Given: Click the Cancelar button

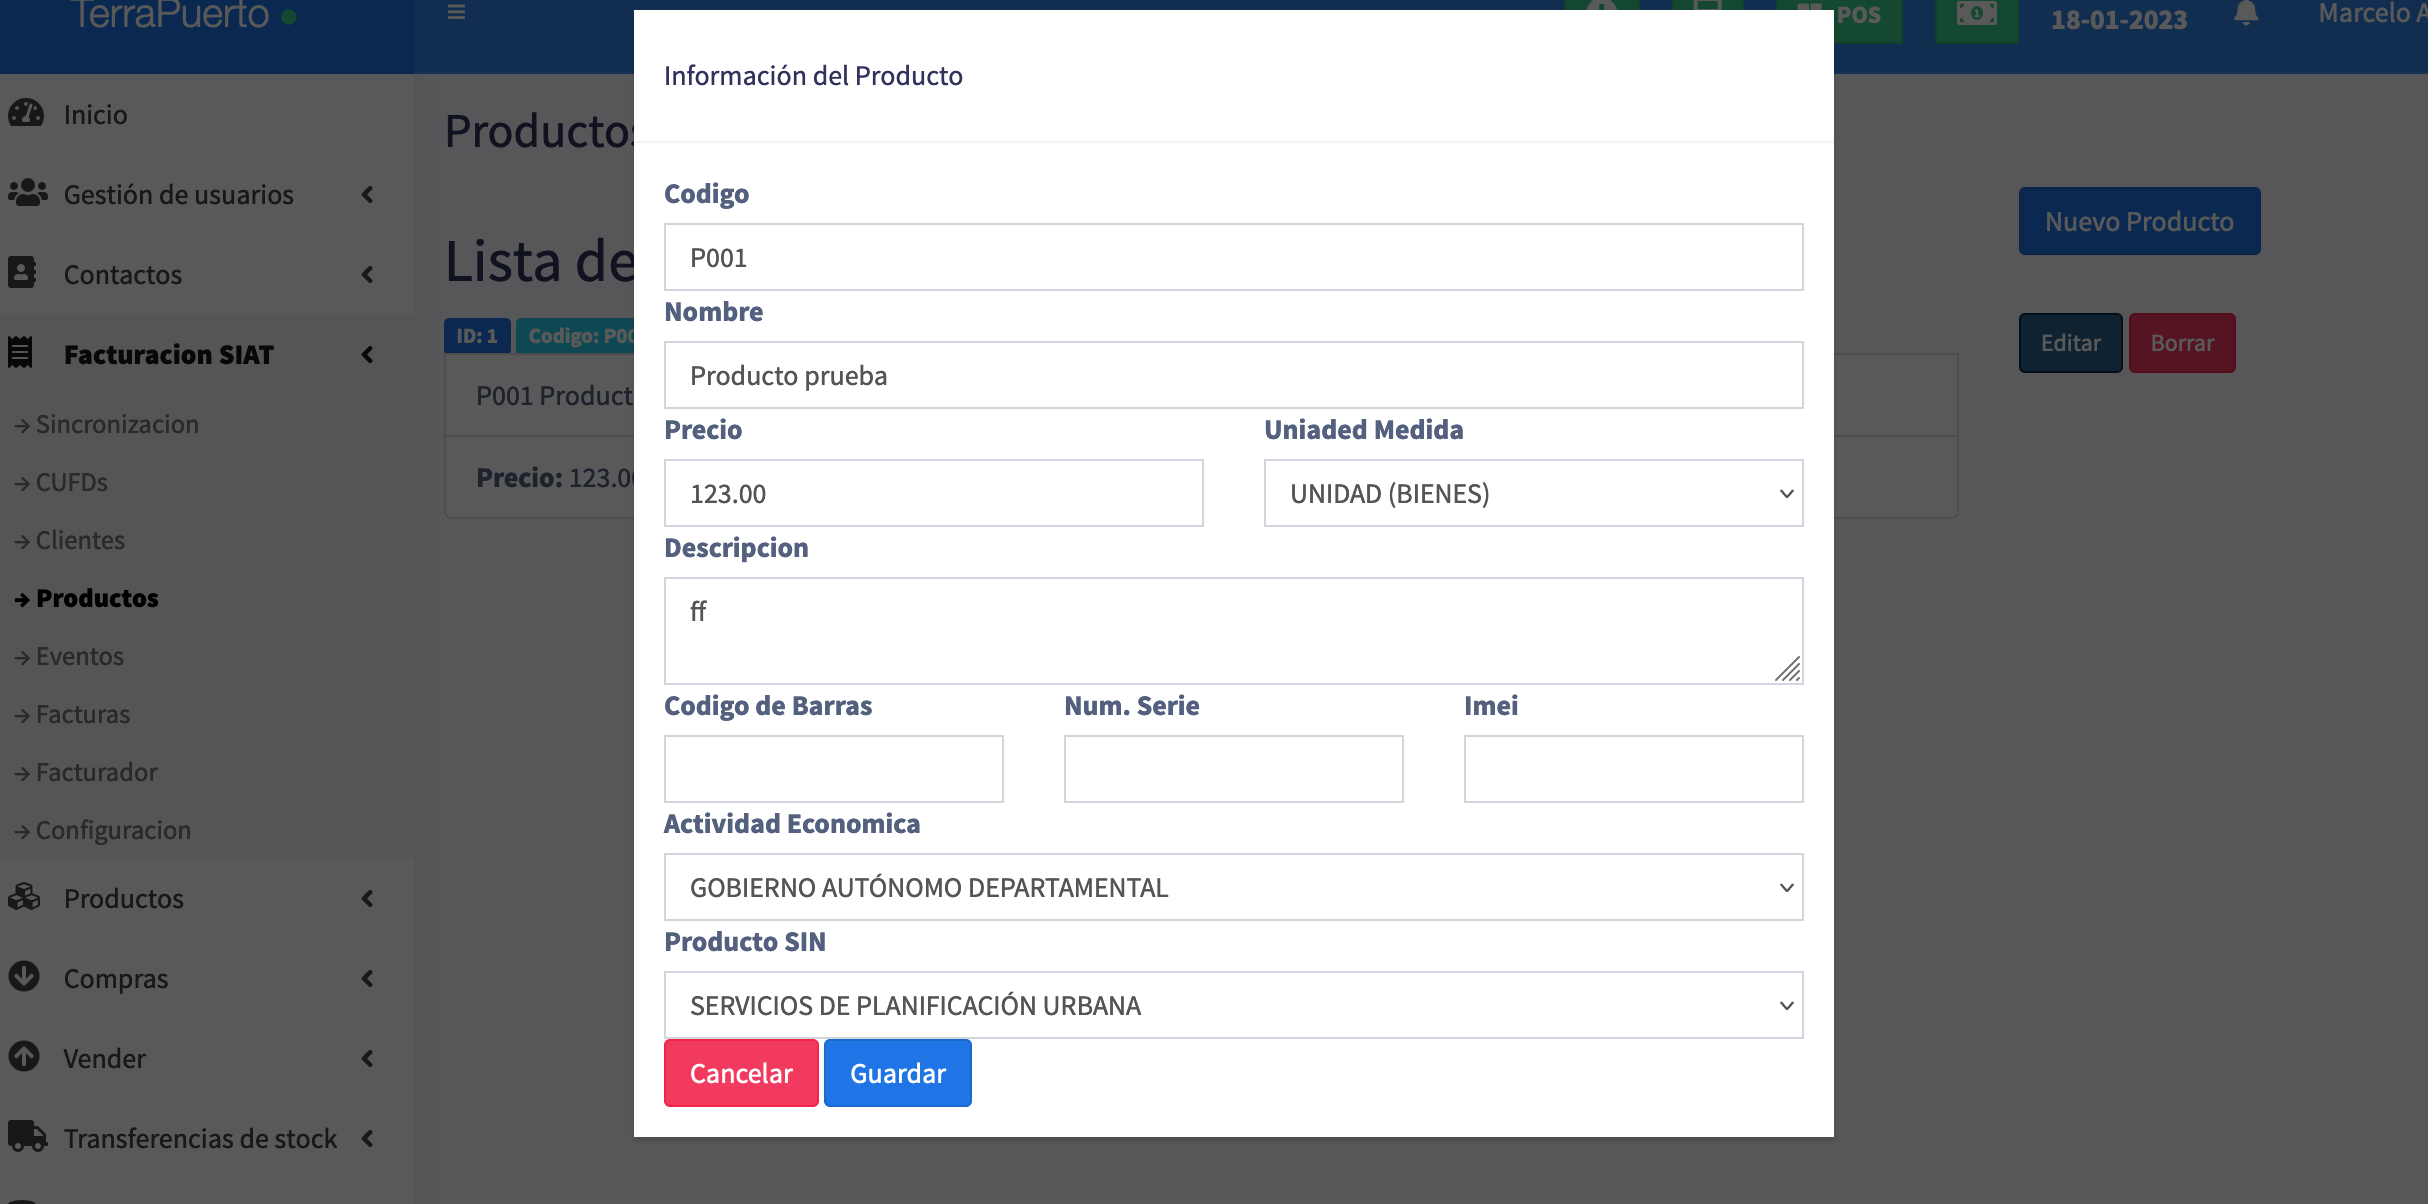Looking at the screenshot, I should coord(741,1073).
